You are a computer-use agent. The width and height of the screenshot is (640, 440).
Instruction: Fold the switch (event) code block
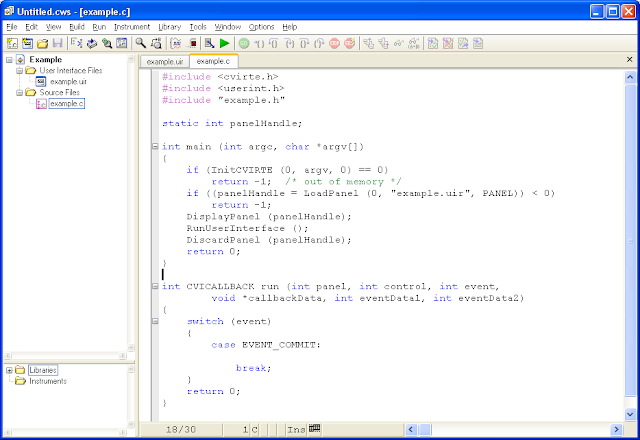coord(155,321)
